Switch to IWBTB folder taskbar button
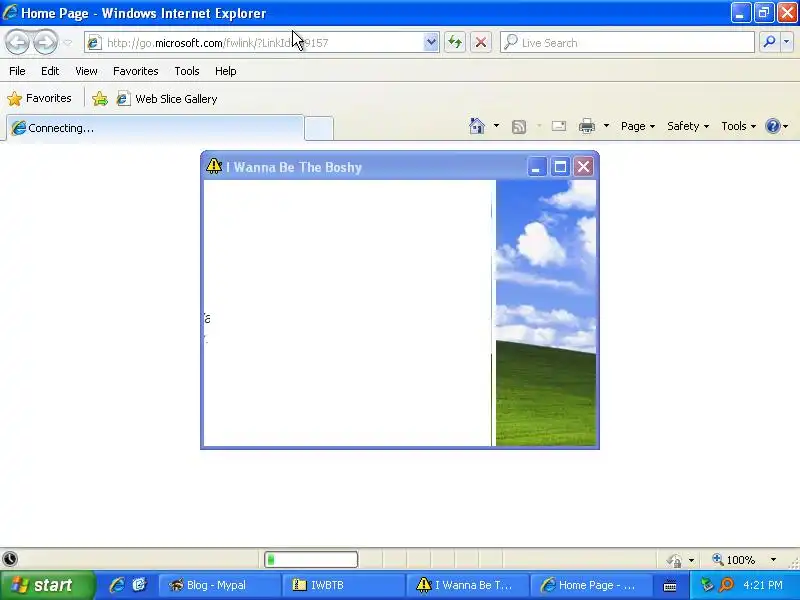Screen dimensions: 800x600 coord(343,585)
